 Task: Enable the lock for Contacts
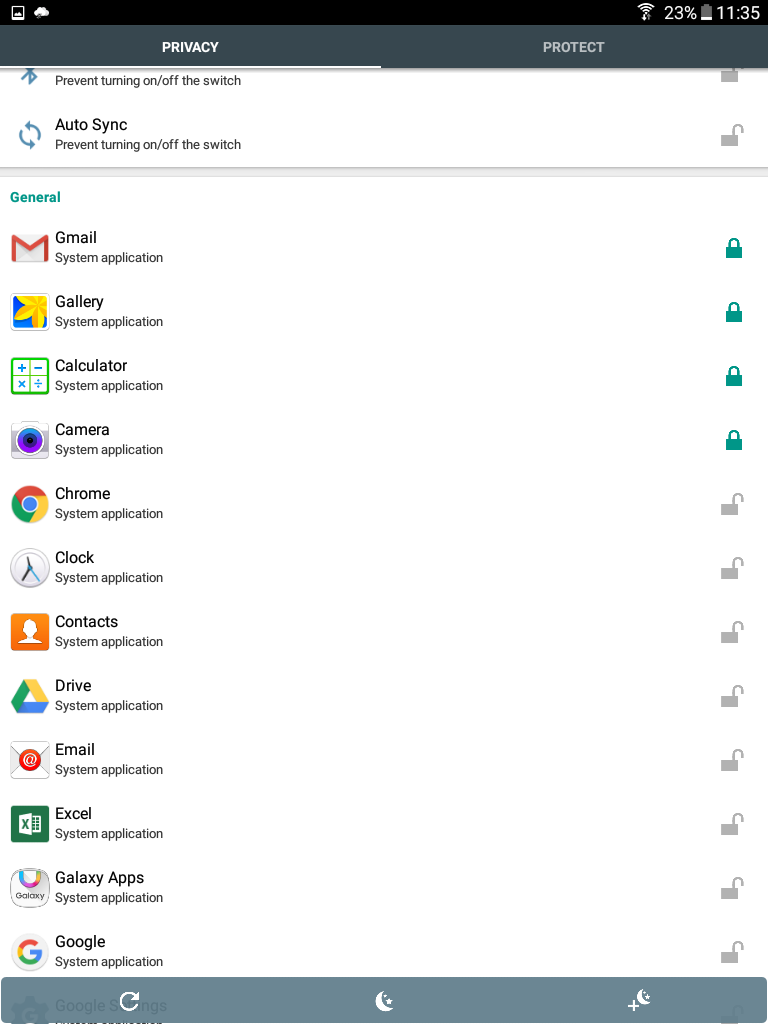[x=733, y=632]
